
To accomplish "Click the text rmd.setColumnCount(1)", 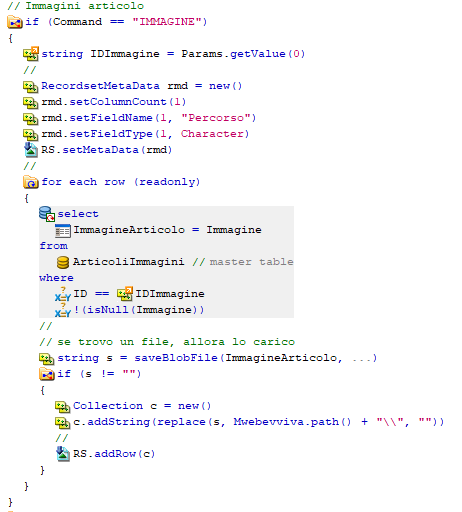I will [x=113, y=102].
